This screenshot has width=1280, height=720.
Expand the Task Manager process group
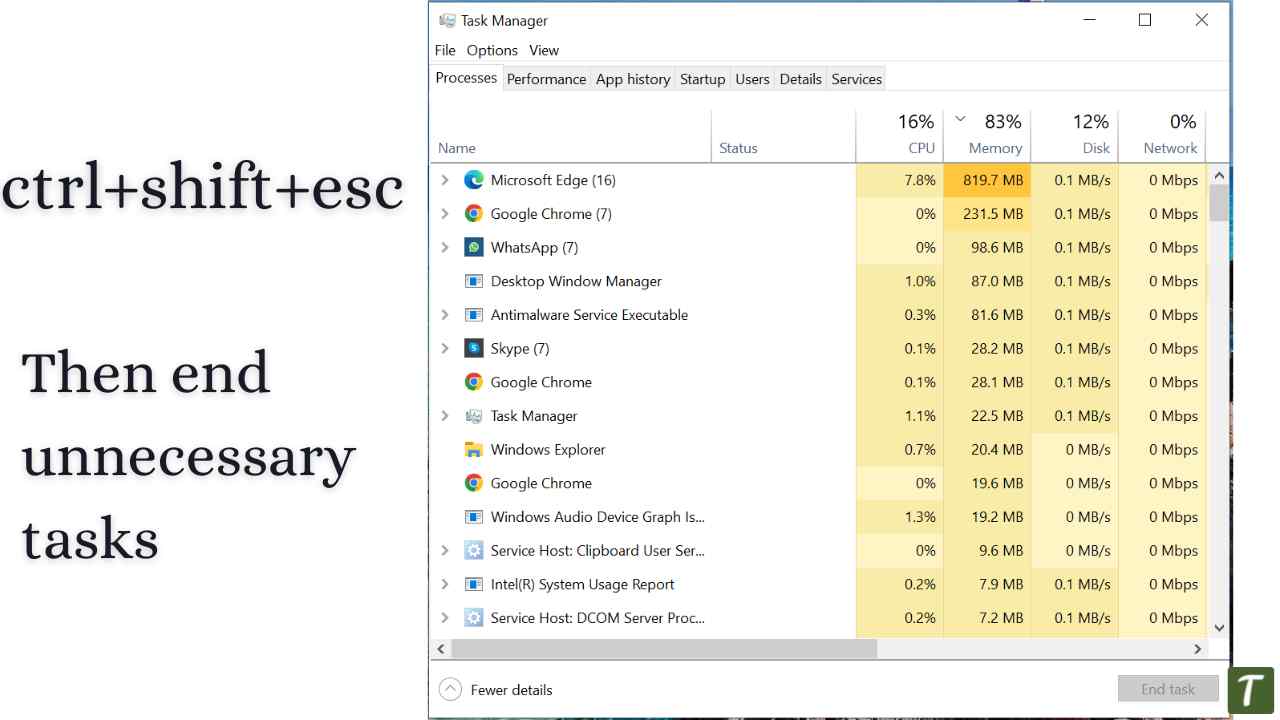tap(445, 416)
